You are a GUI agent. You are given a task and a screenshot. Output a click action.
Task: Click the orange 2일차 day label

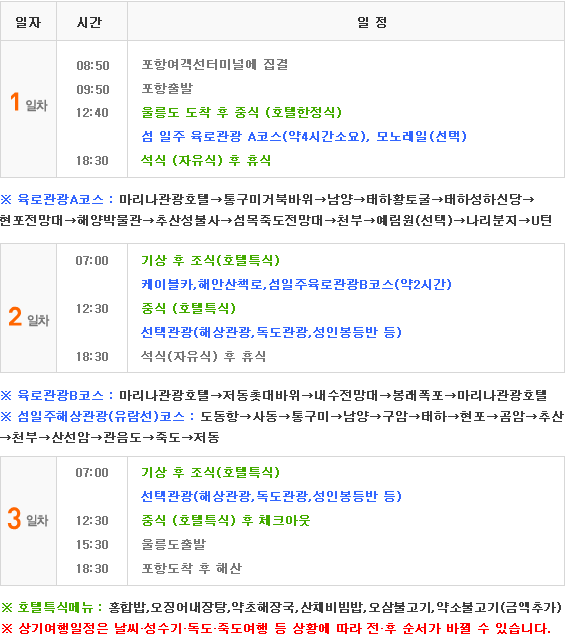(x=28, y=317)
